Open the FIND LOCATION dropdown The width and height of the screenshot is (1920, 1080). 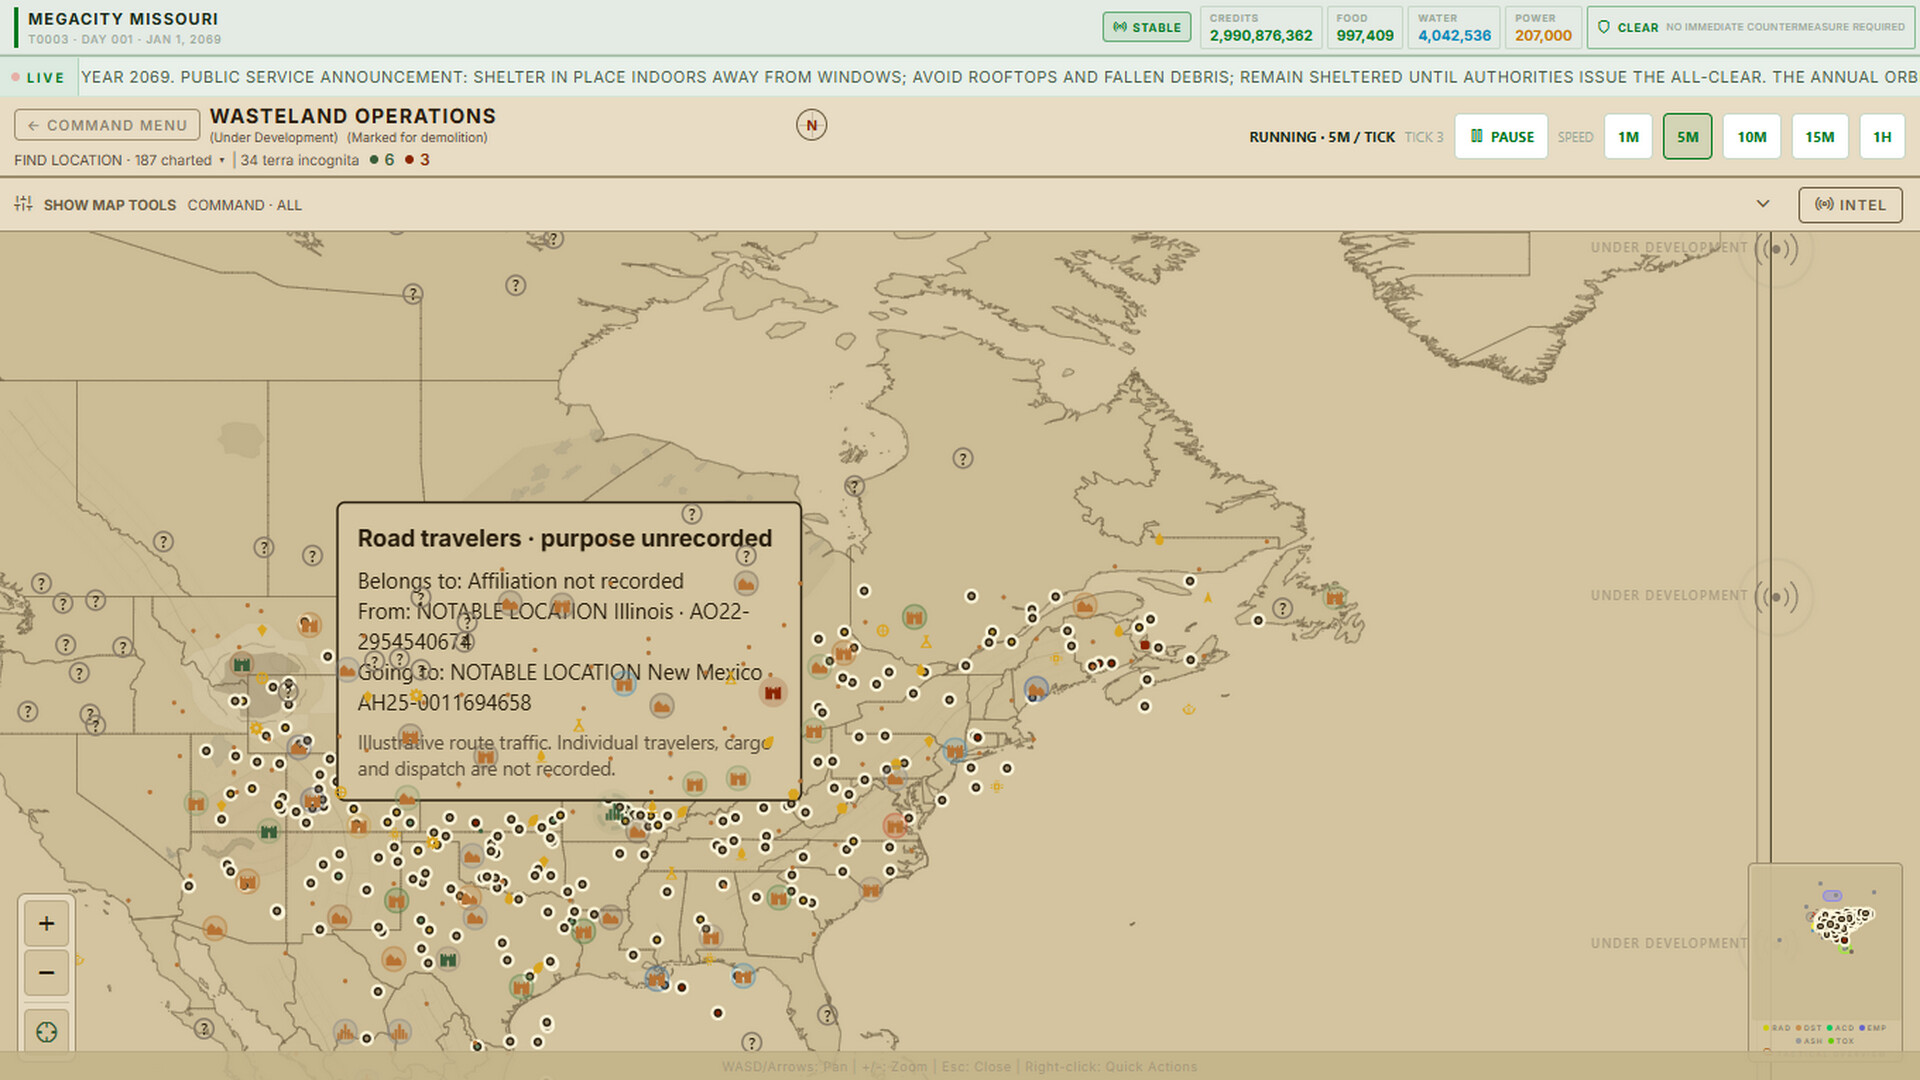tap(119, 160)
